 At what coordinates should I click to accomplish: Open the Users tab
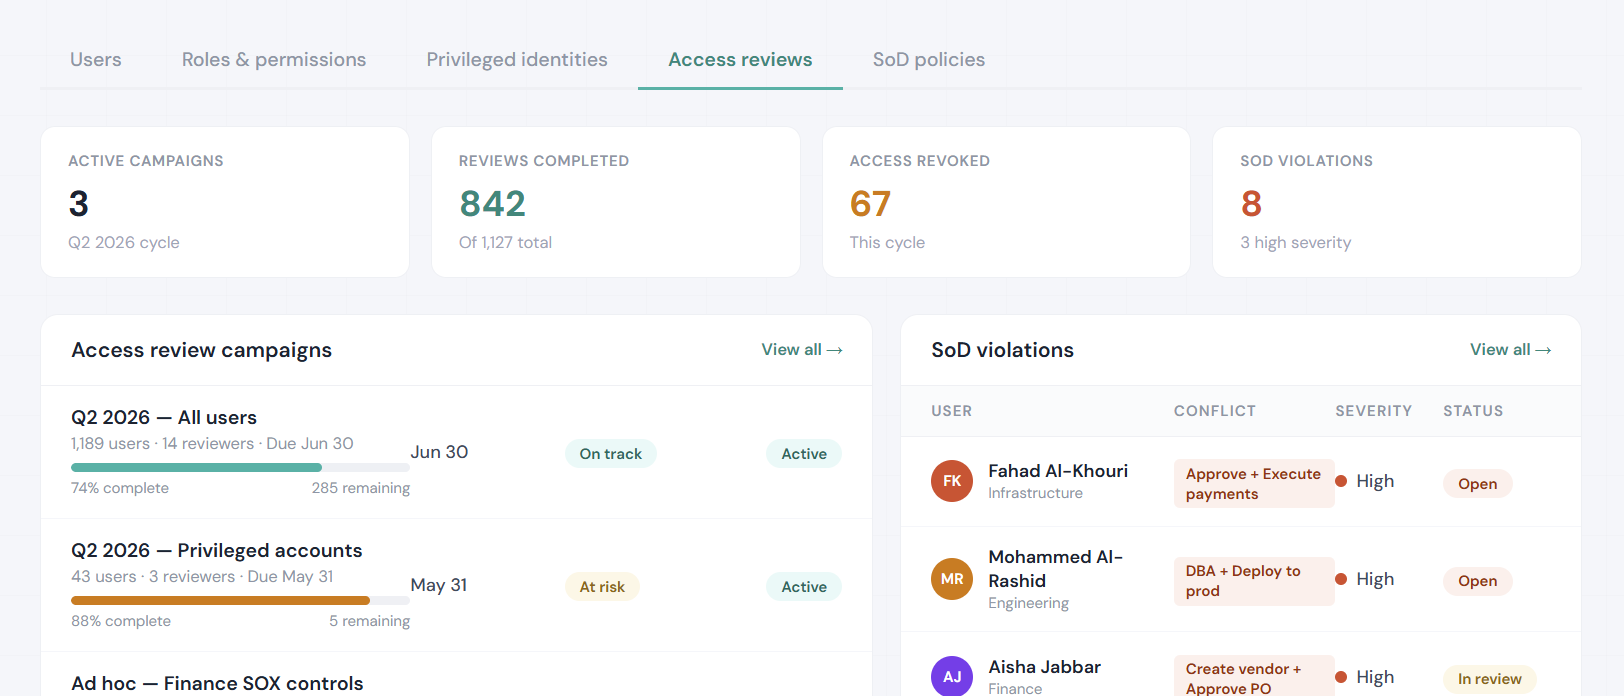96,60
